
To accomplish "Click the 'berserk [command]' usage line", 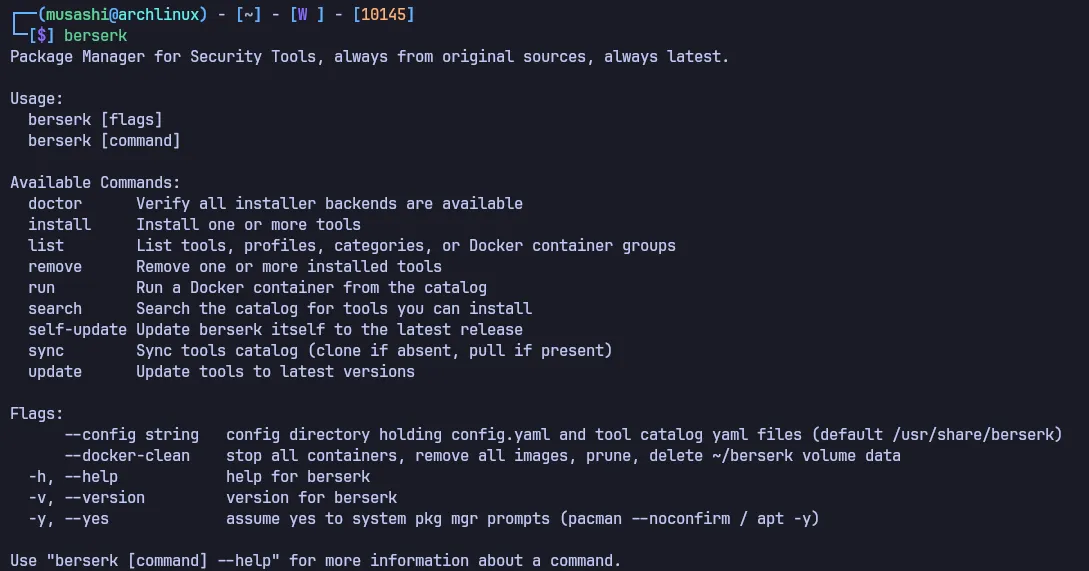I will click(x=104, y=140).
